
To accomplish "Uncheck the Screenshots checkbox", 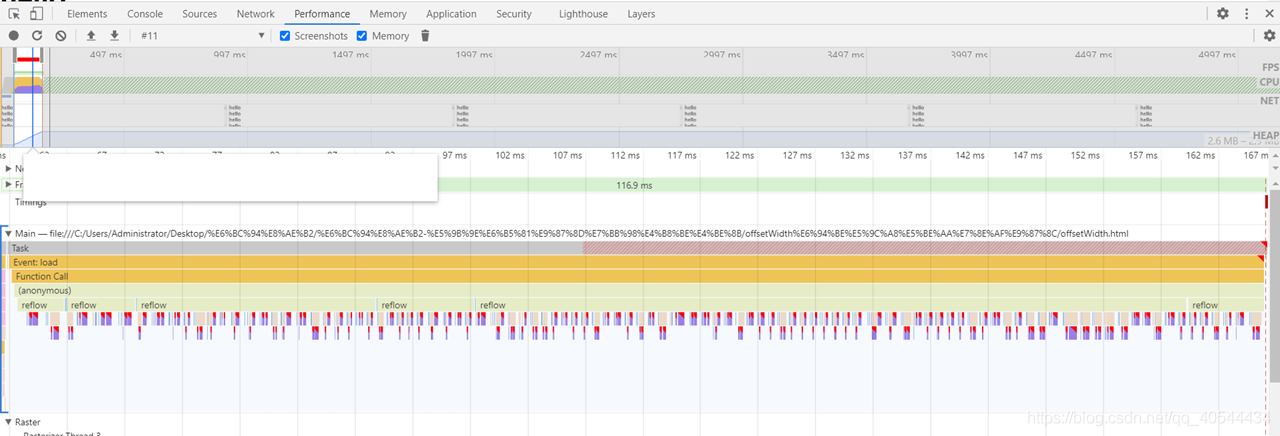I will click(x=285, y=36).
